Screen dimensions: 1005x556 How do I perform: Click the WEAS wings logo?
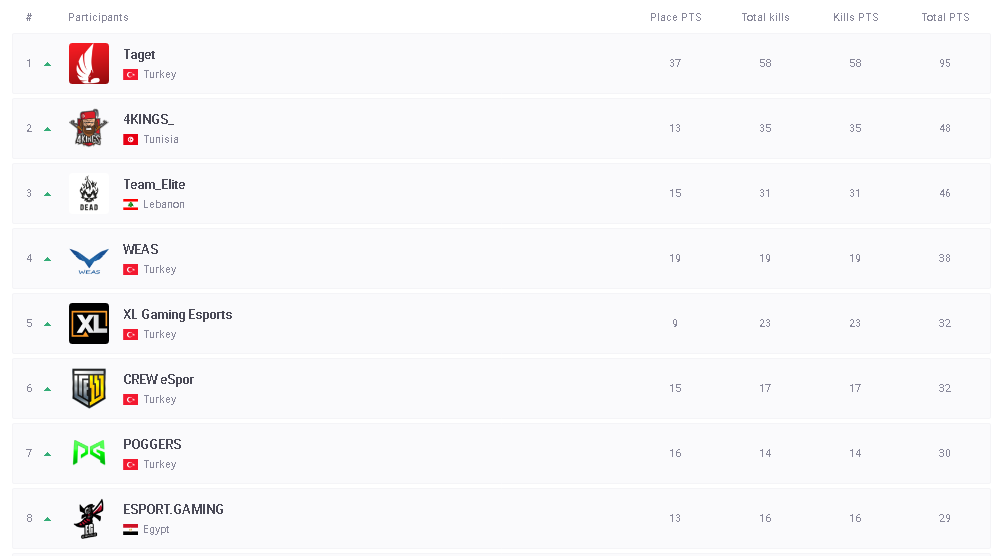pos(89,260)
